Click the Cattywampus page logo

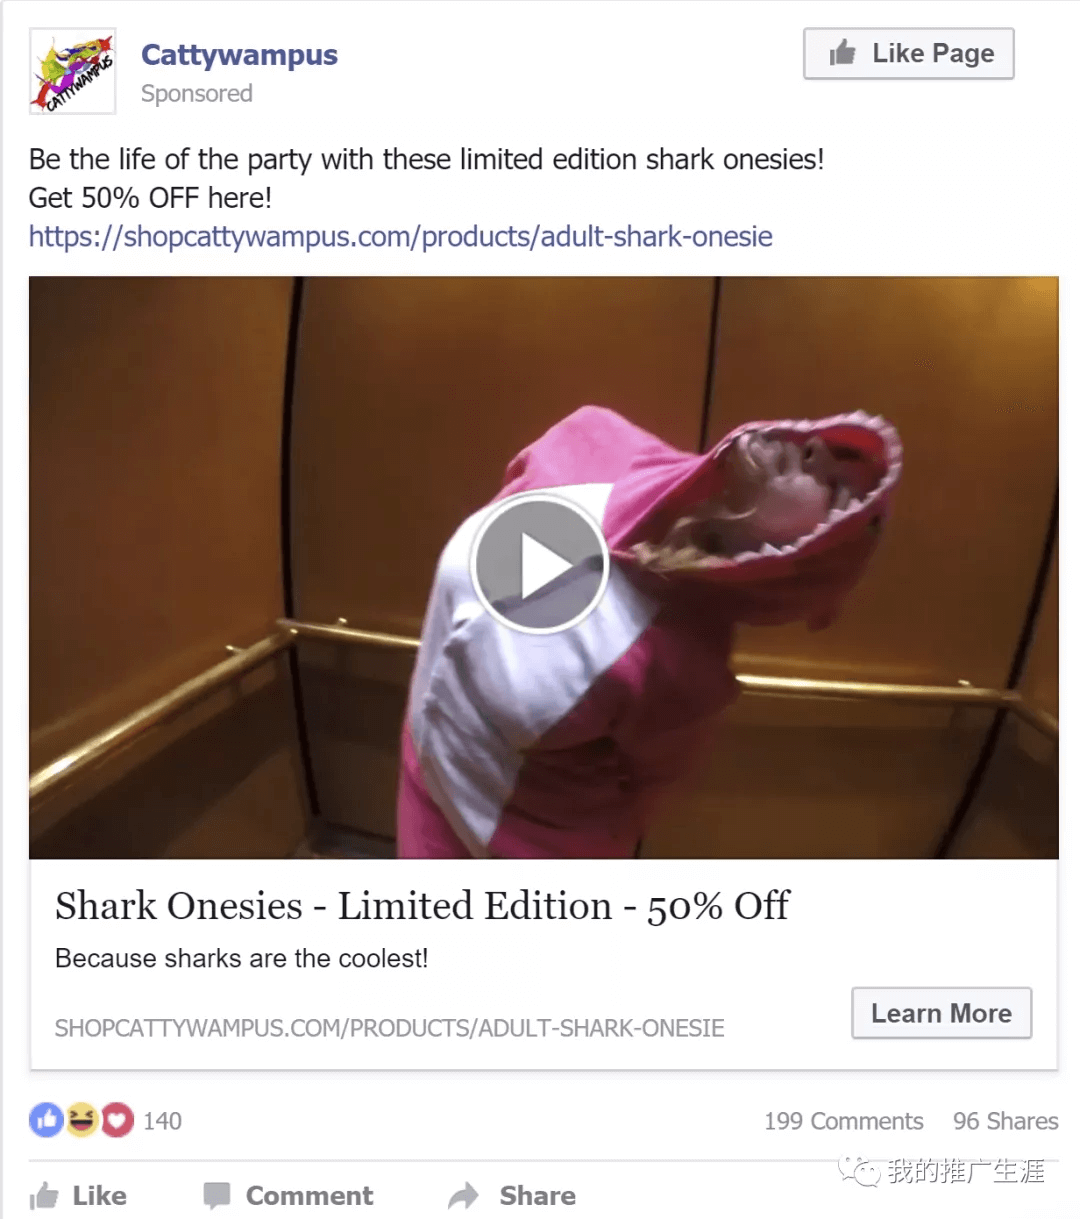point(72,71)
